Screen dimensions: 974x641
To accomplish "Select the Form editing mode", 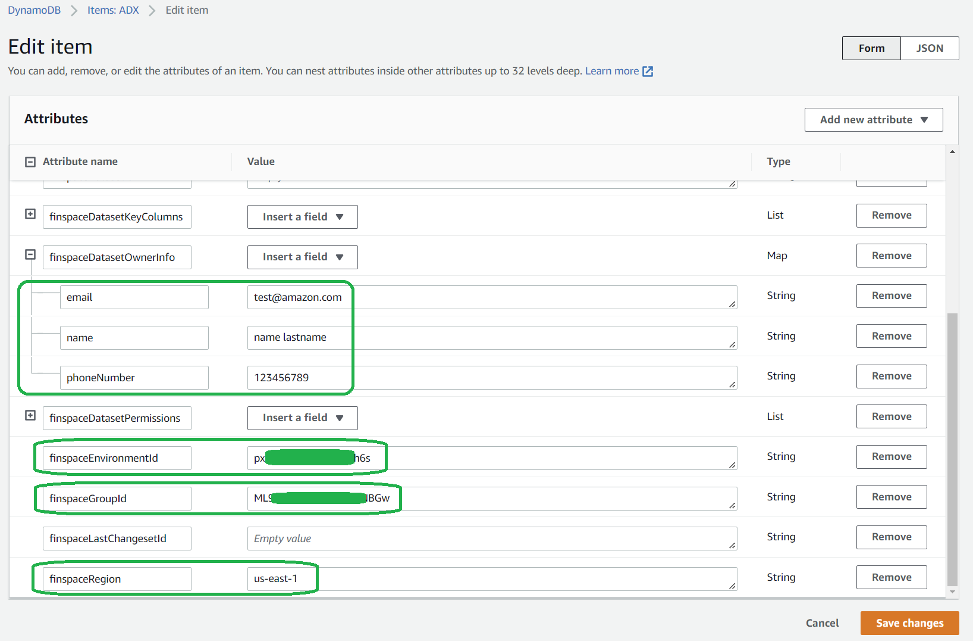I will 870,47.
